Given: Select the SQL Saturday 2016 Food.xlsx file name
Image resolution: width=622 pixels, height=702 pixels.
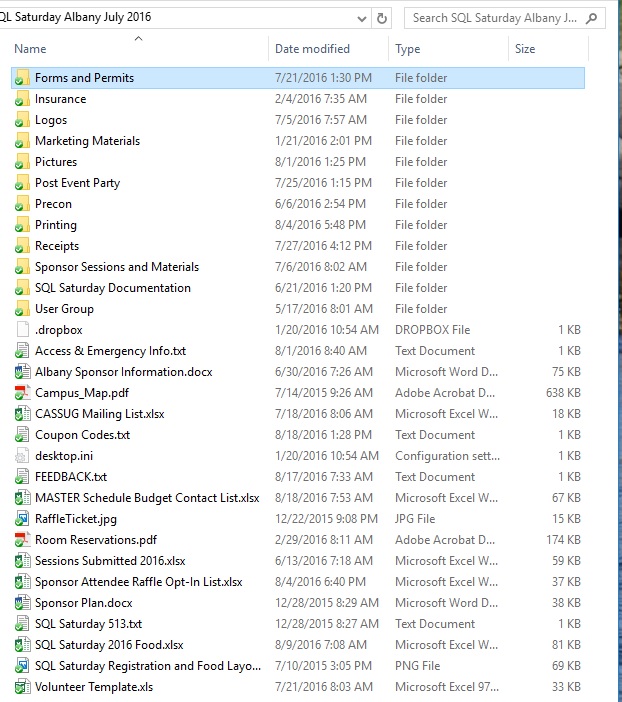Looking at the screenshot, I should point(109,645).
